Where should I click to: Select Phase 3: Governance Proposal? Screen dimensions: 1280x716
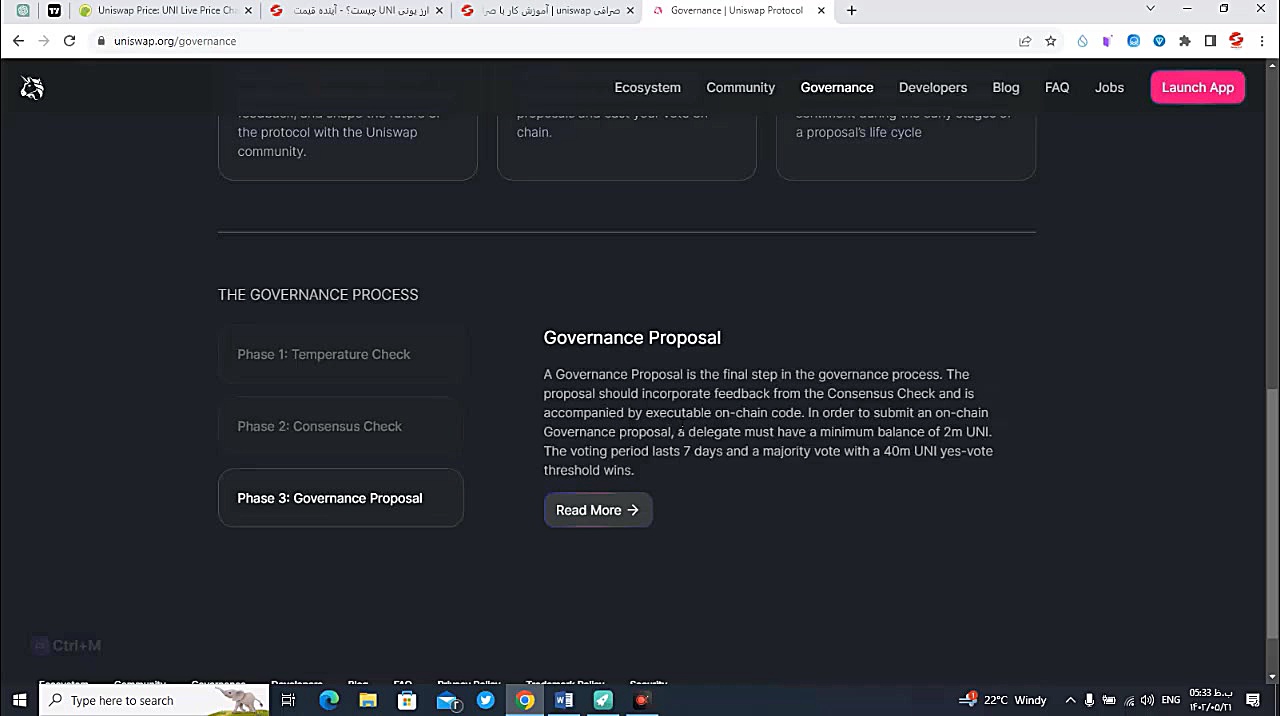(341, 498)
